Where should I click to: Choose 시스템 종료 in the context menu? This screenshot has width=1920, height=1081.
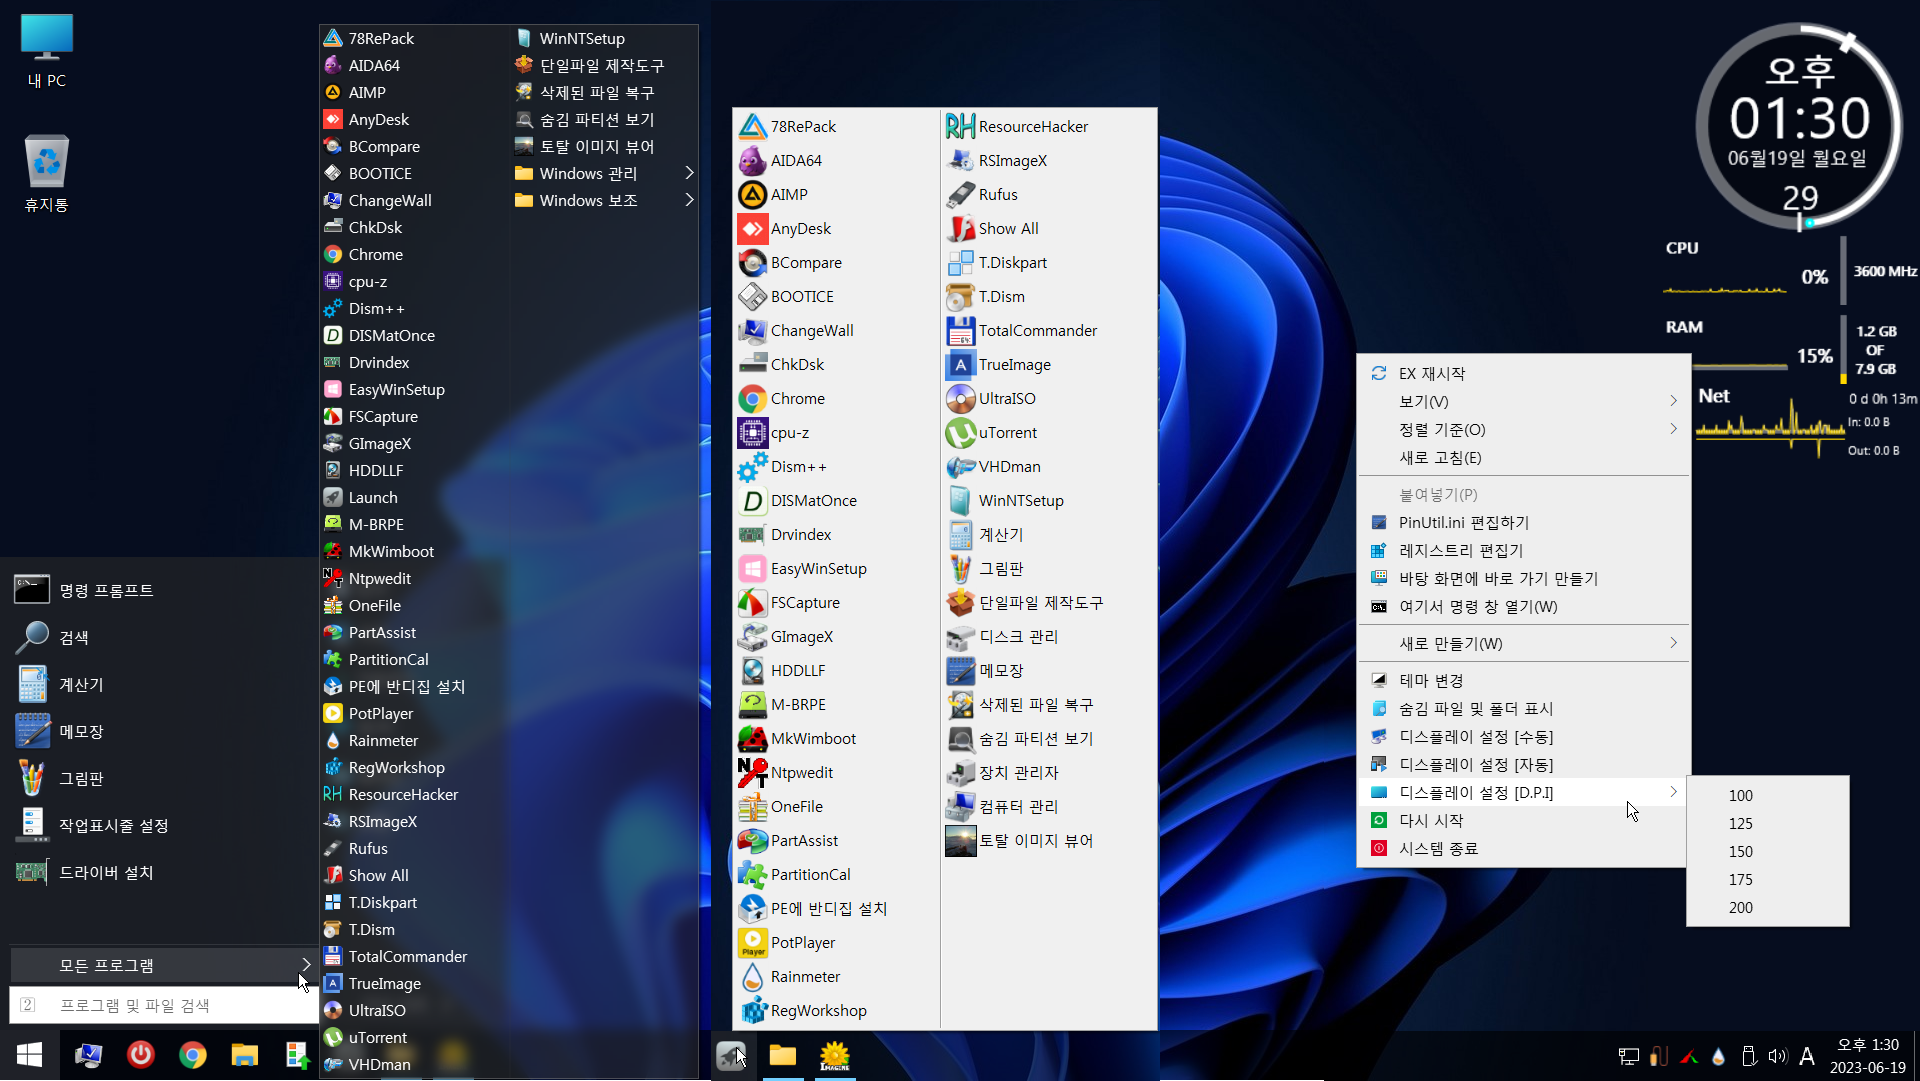(1524, 848)
